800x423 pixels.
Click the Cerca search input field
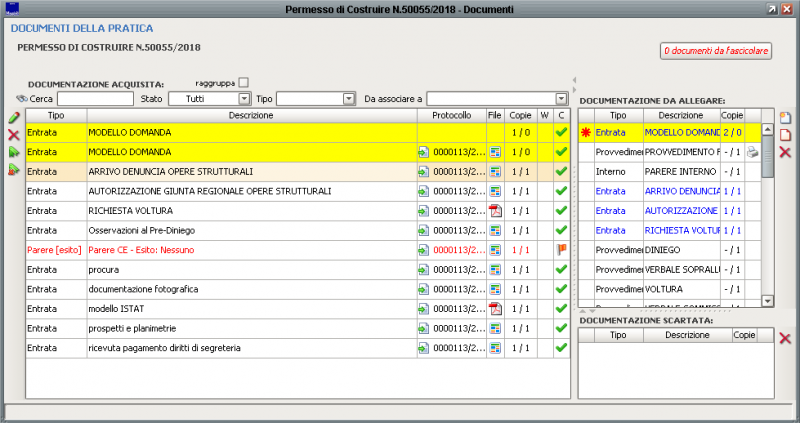pyautogui.click(x=95, y=98)
